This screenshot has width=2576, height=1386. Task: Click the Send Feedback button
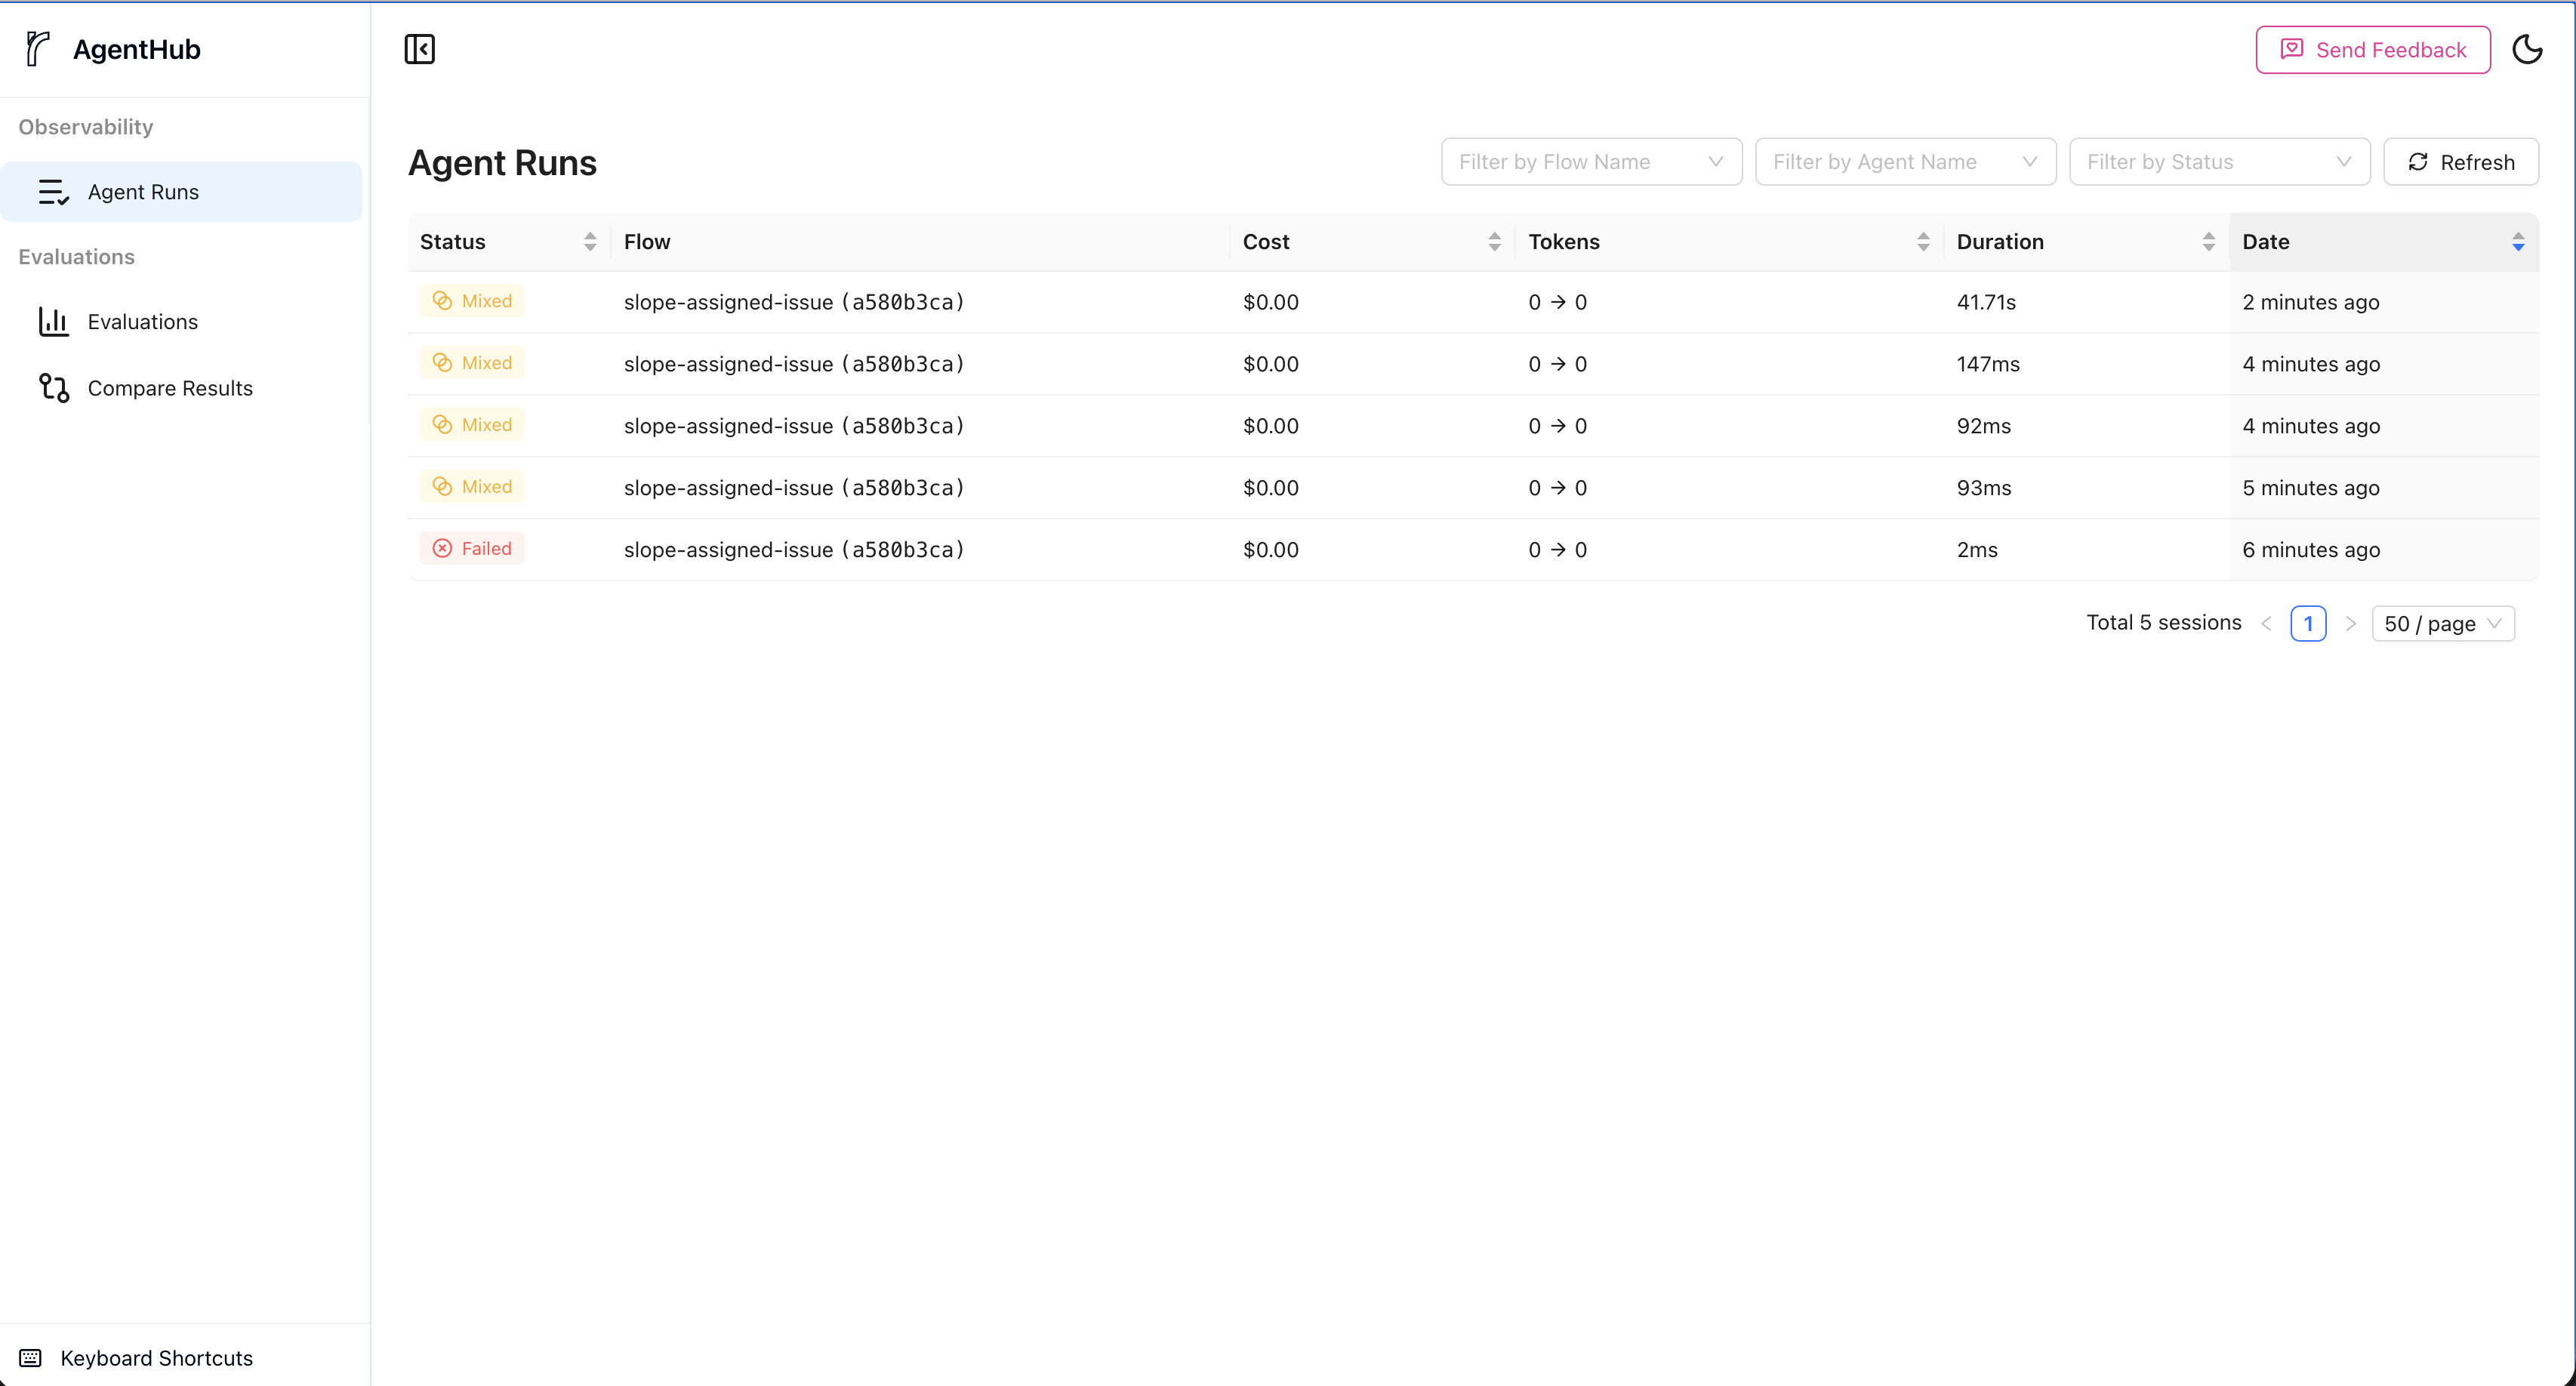click(2372, 50)
